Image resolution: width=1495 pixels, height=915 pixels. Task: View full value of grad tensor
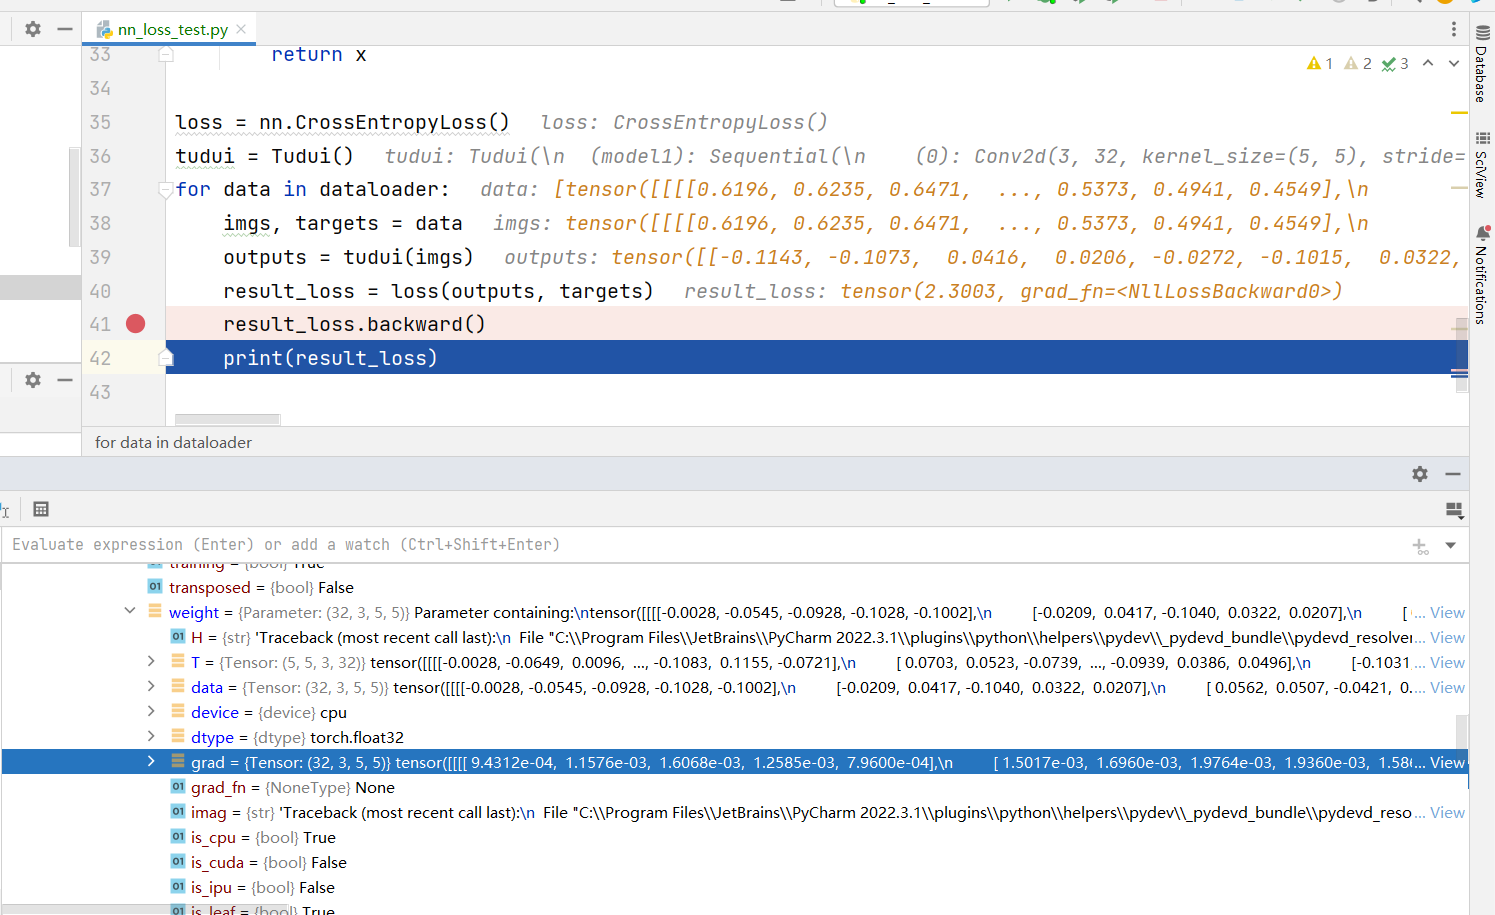coord(1447,763)
